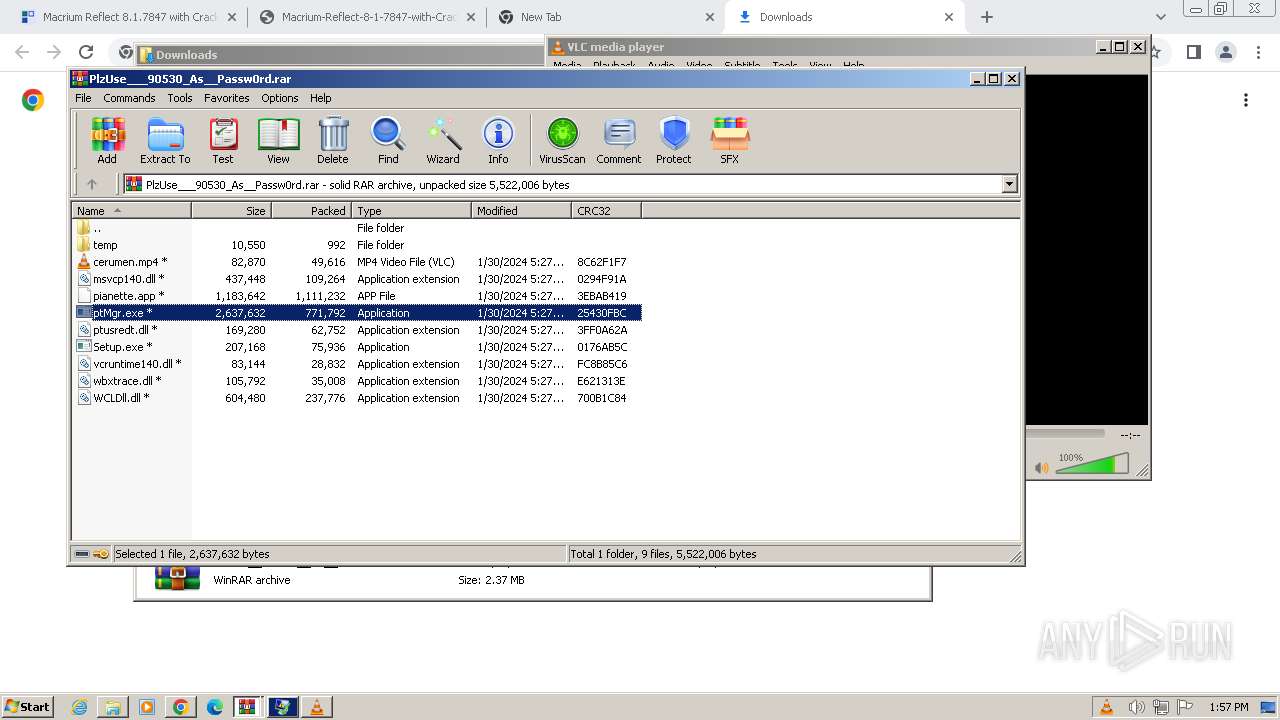The height and width of the screenshot is (720, 1280).
Task: Open the Options menu
Action: point(280,98)
